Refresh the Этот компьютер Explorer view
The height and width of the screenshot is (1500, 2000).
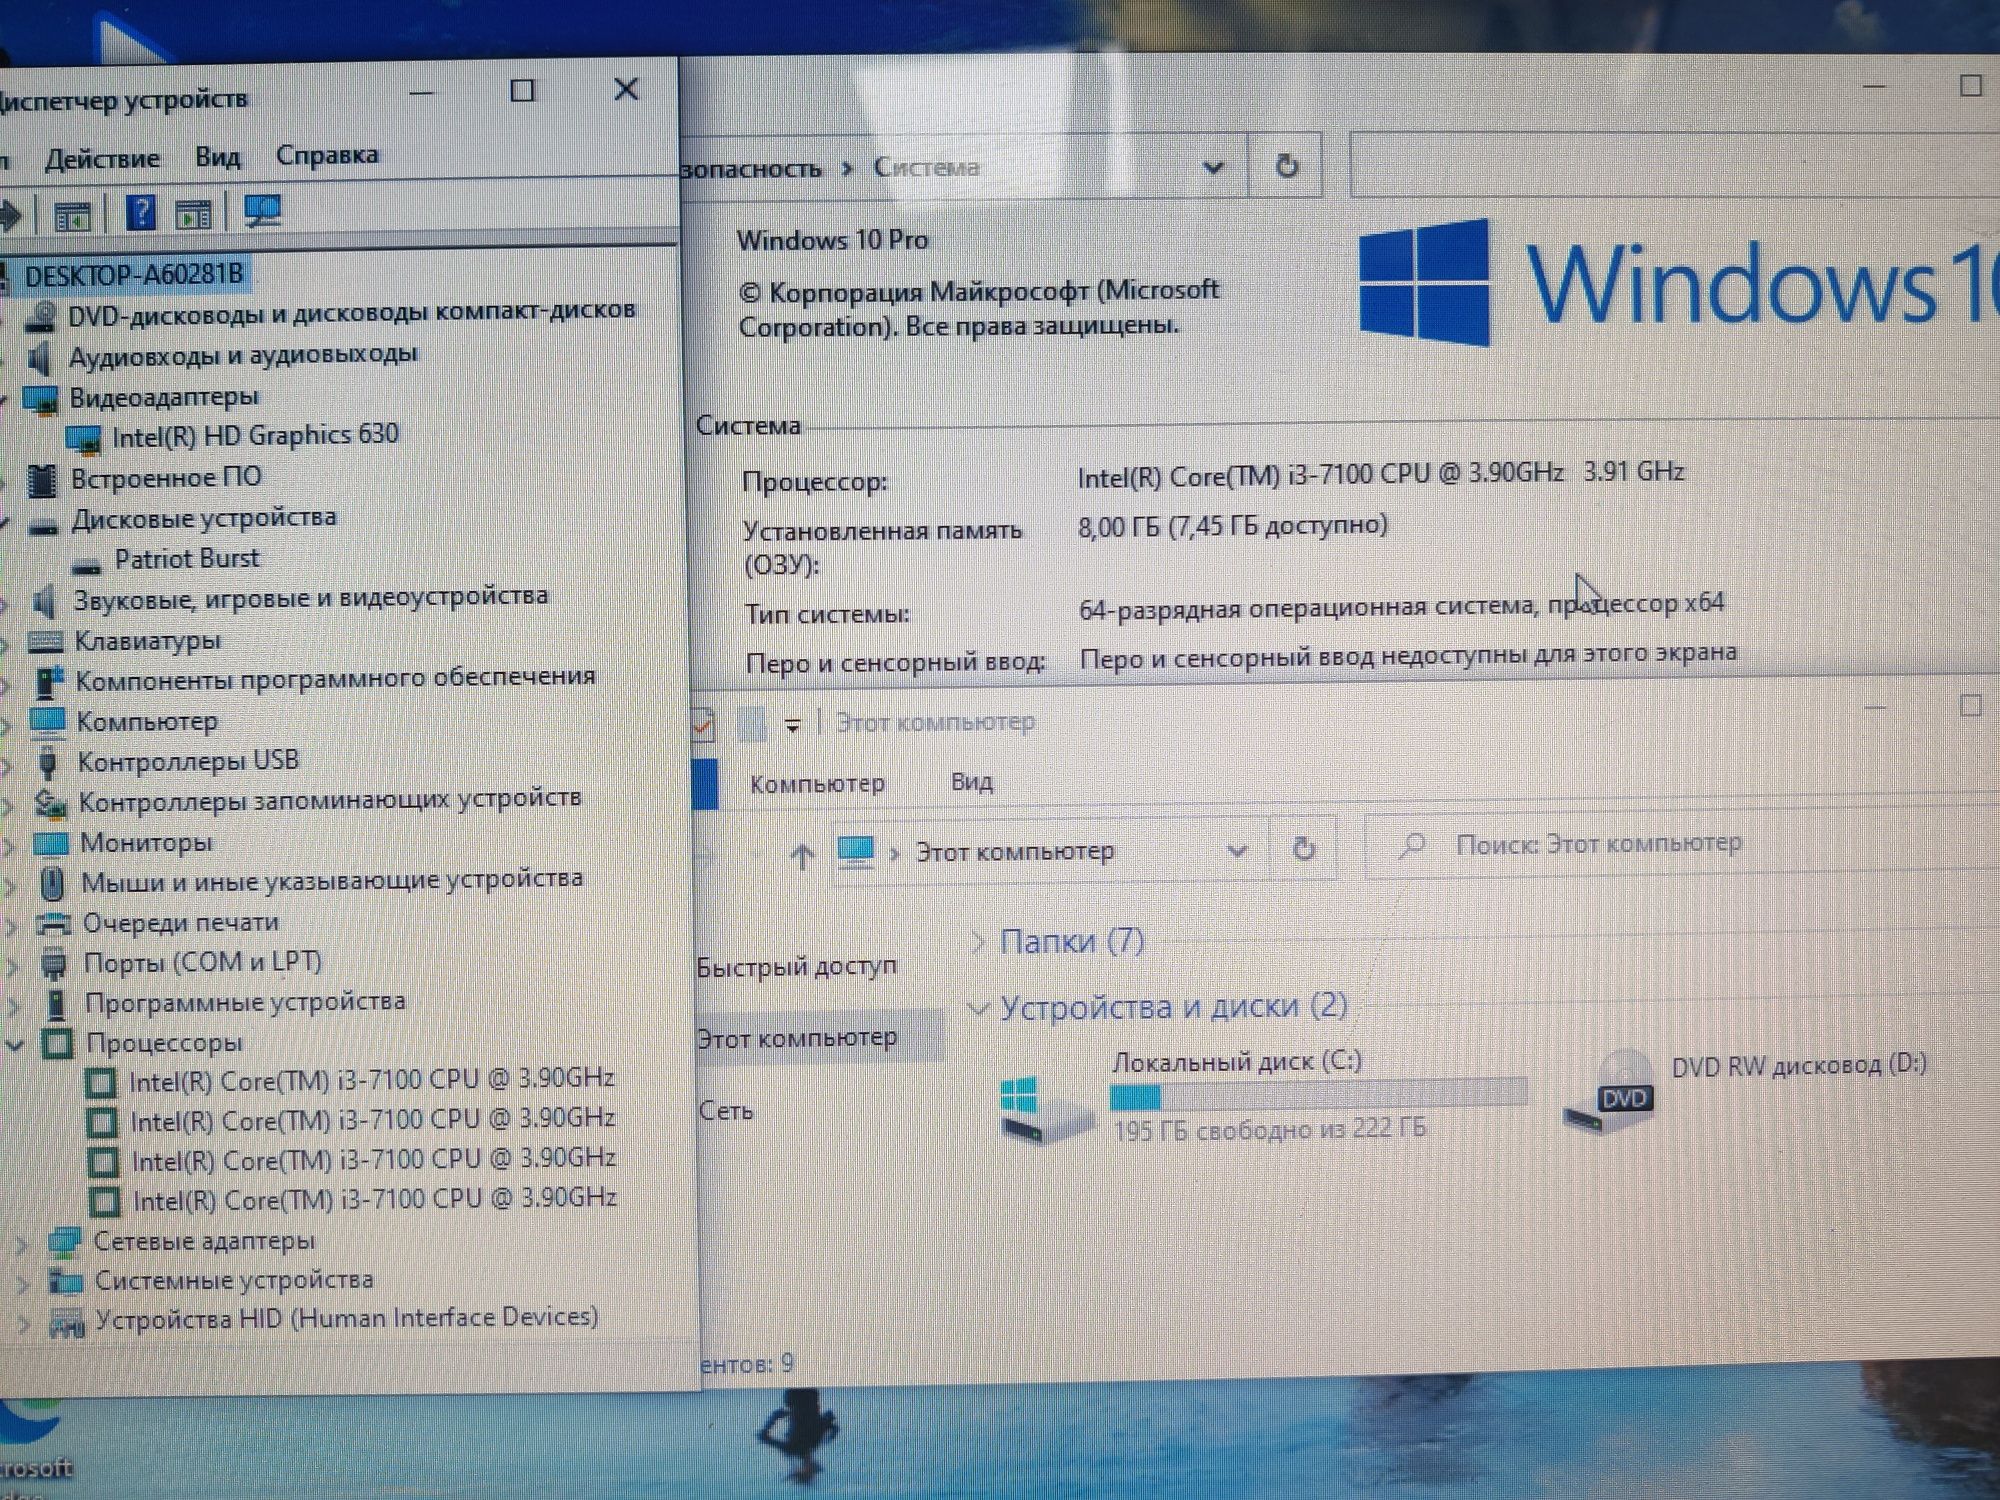1303,849
